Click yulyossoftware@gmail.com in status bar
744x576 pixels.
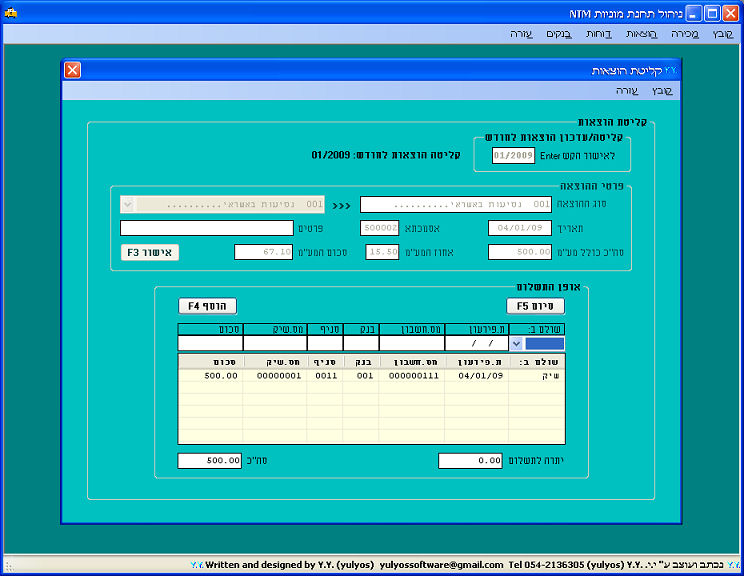441,565
